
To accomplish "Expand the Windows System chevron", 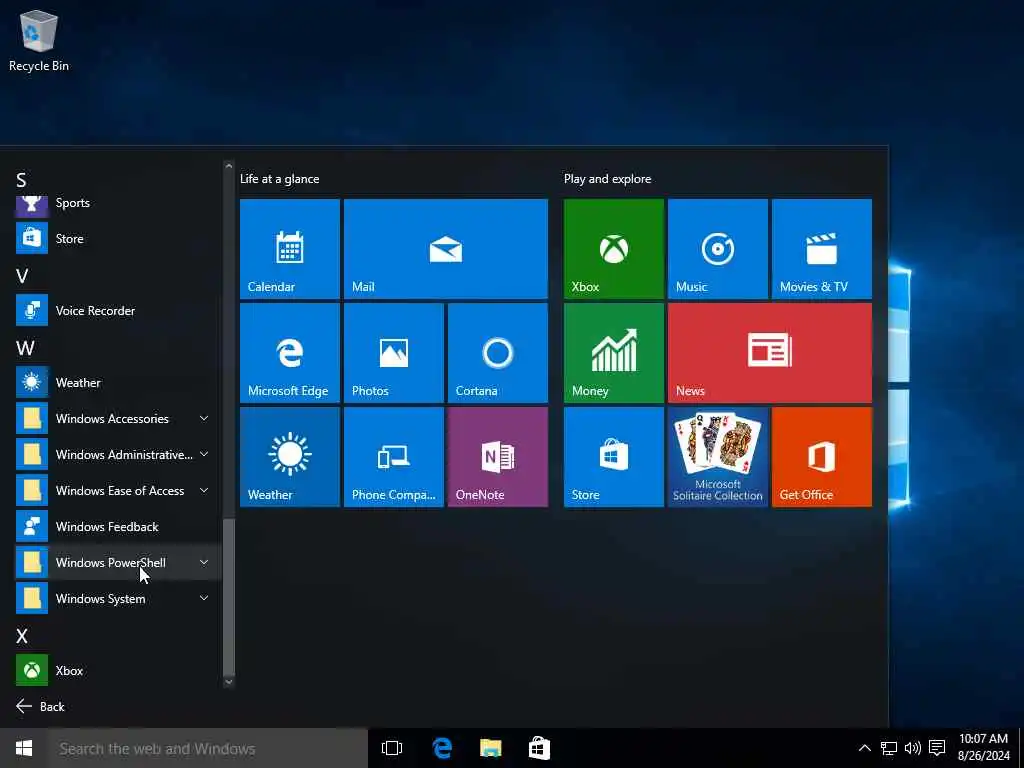I will coord(204,598).
